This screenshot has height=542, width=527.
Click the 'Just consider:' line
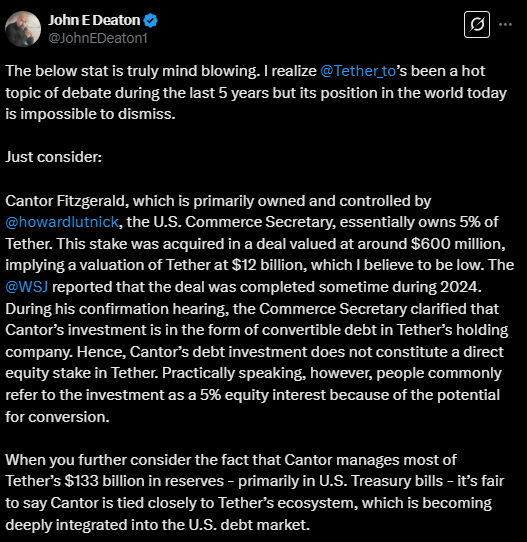[54, 157]
